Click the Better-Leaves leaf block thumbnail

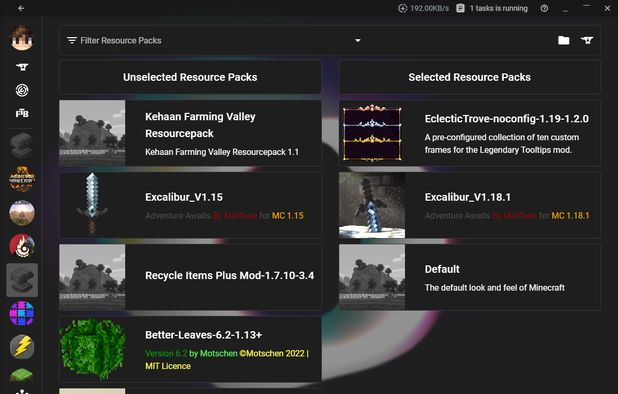point(92,349)
